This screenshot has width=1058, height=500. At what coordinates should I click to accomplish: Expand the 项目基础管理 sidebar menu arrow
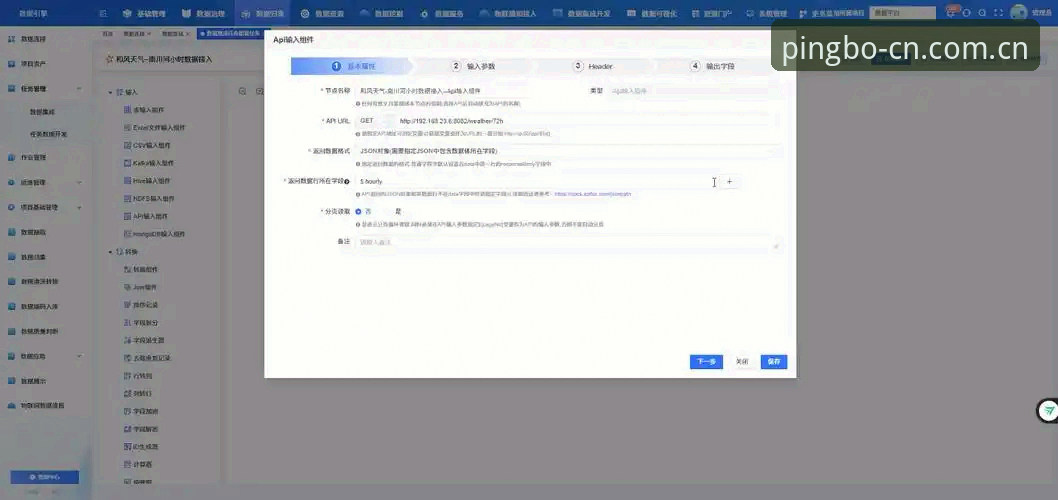pyautogui.click(x=79, y=207)
